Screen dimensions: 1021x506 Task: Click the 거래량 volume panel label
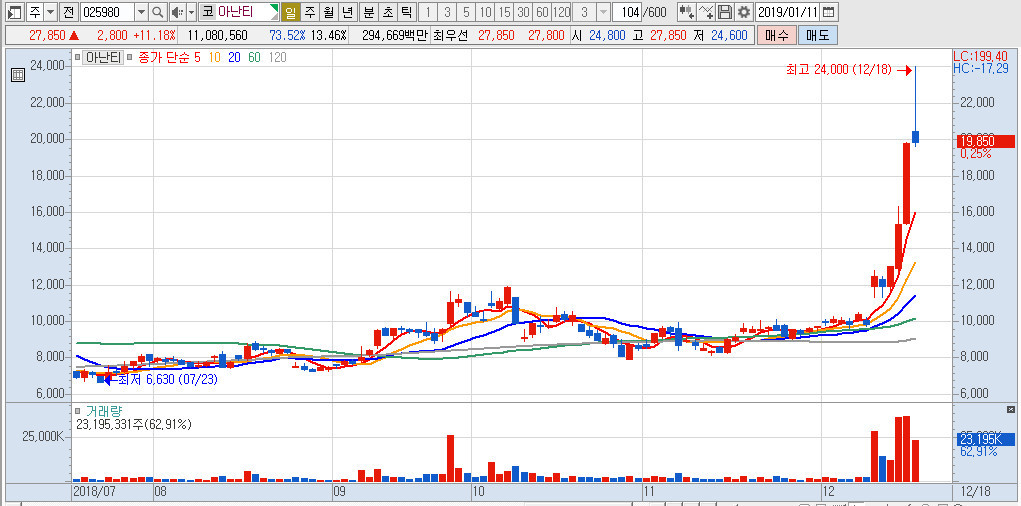tap(104, 411)
